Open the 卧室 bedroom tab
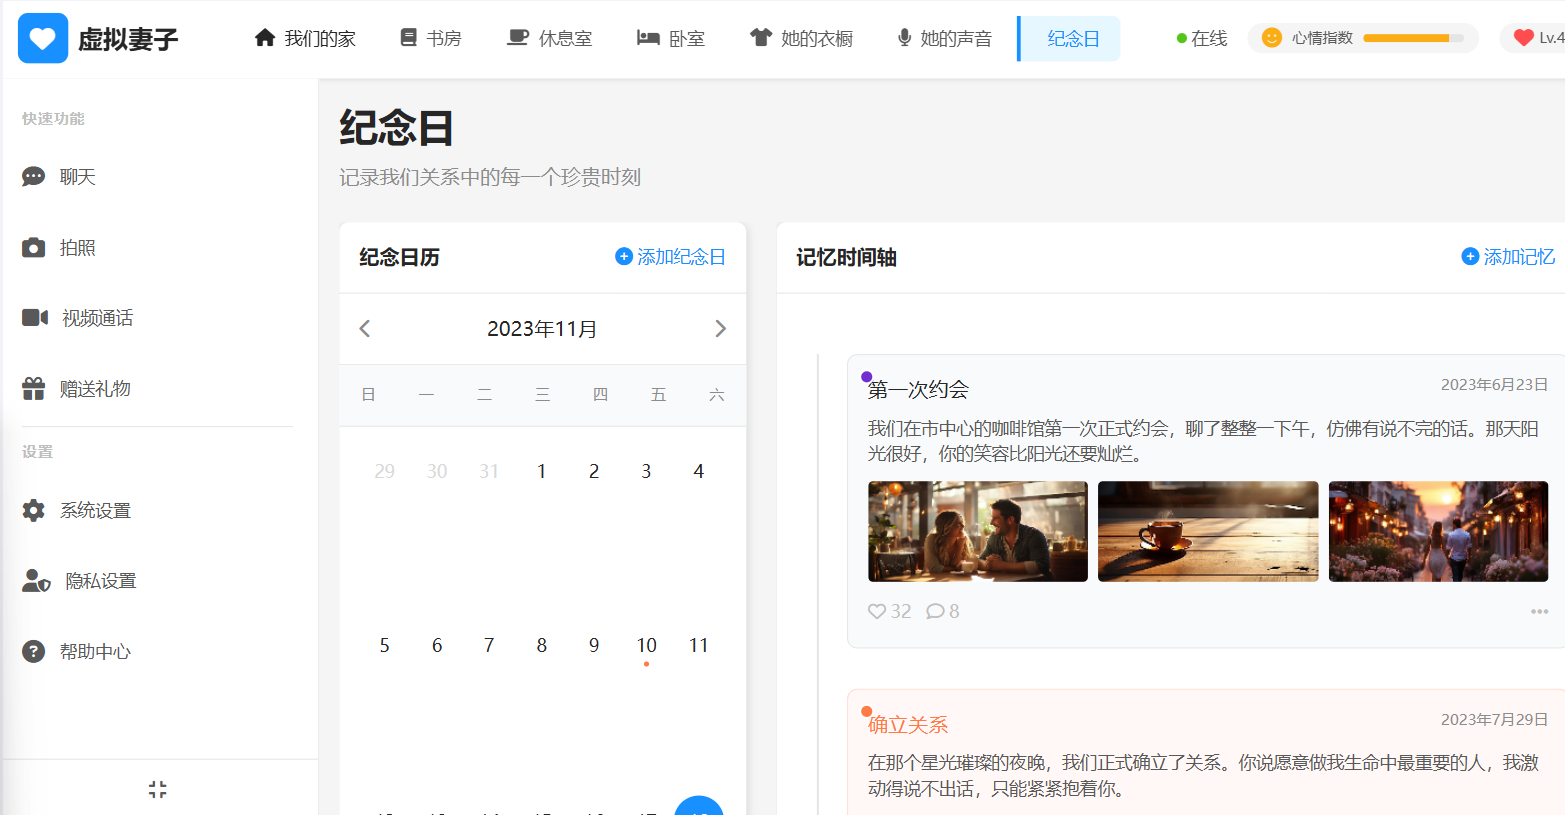 (x=671, y=38)
